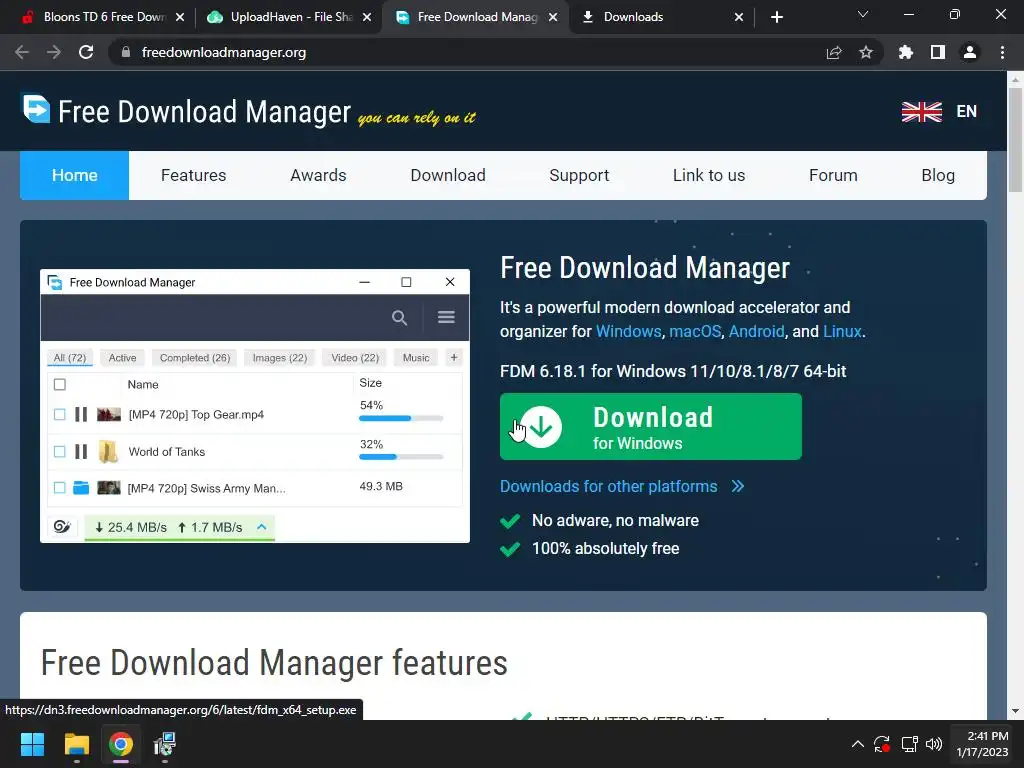The width and height of the screenshot is (1024, 768).
Task: Expand the Chrome tab search chevron
Action: 863,14
